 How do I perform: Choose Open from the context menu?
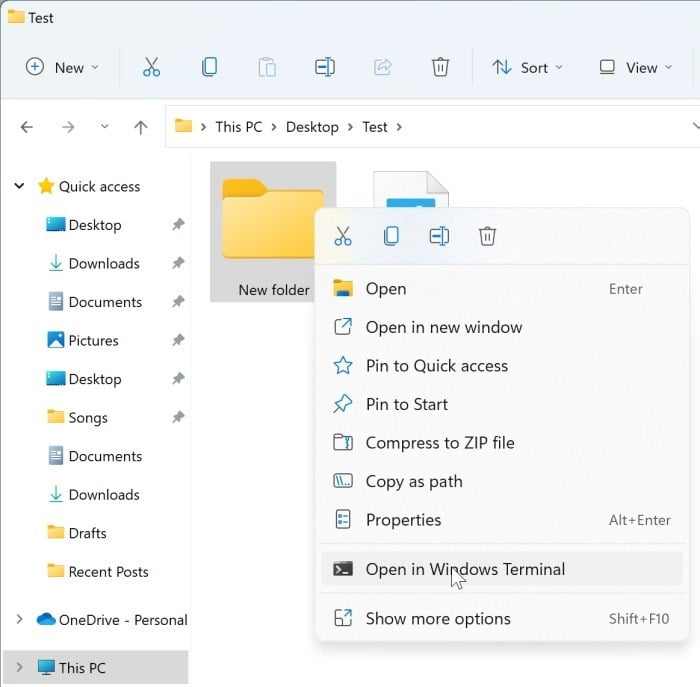502,289
